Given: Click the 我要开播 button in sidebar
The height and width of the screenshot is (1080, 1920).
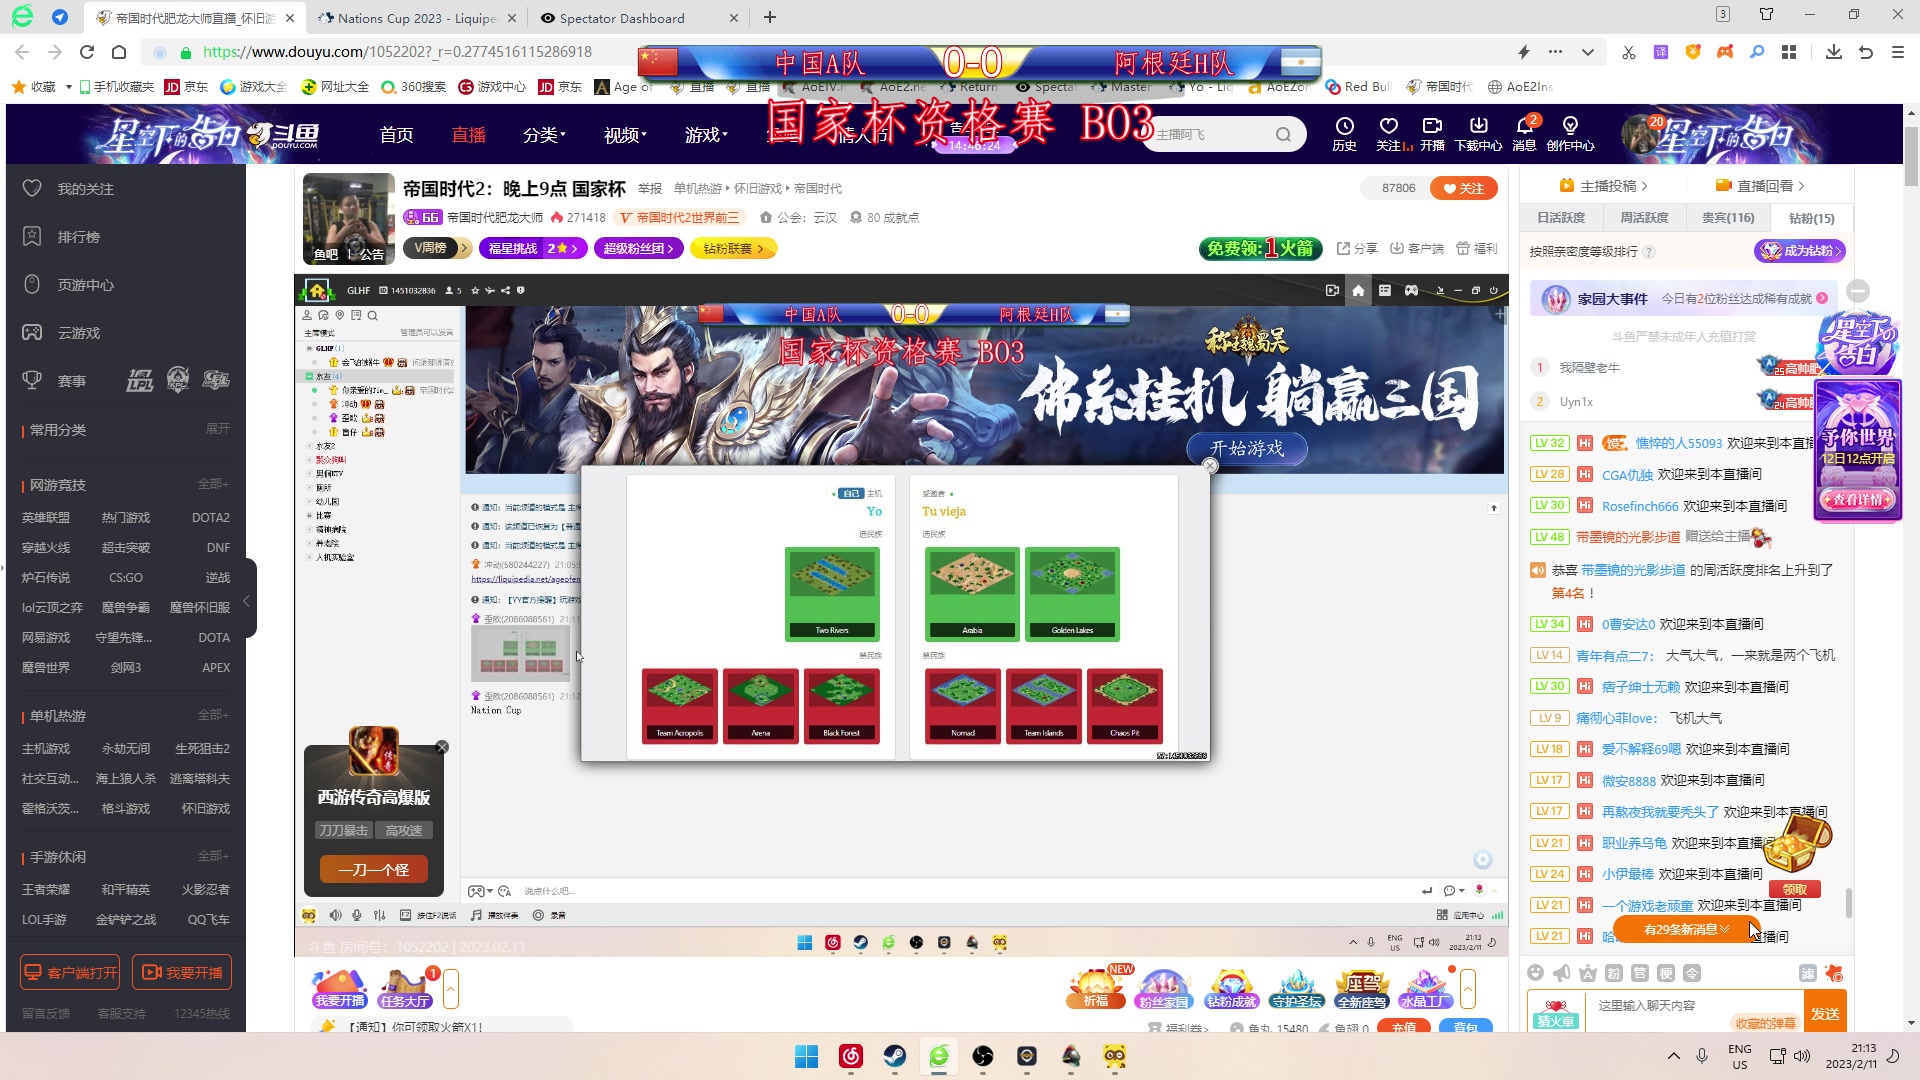Looking at the screenshot, I should (x=182, y=972).
